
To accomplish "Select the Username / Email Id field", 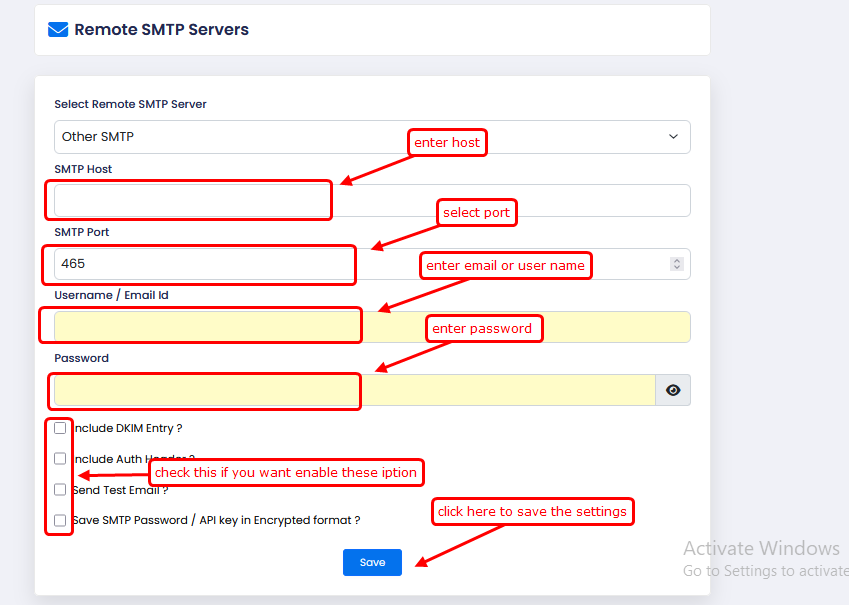I will tap(372, 327).
